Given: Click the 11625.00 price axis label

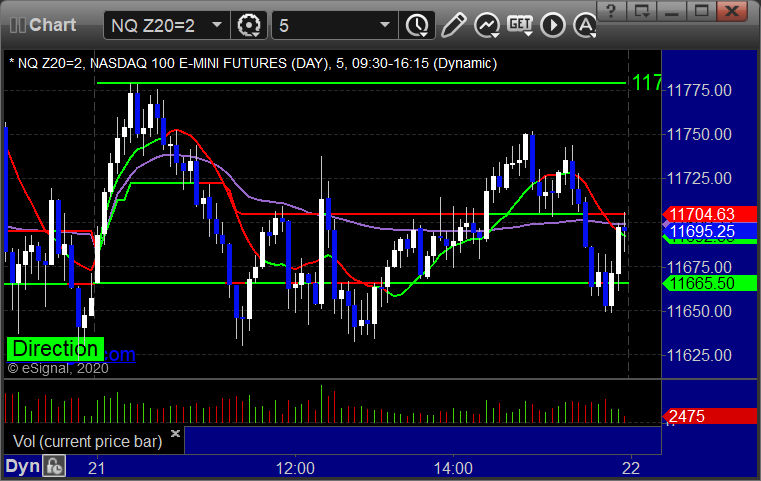Looking at the screenshot, I should (699, 355).
